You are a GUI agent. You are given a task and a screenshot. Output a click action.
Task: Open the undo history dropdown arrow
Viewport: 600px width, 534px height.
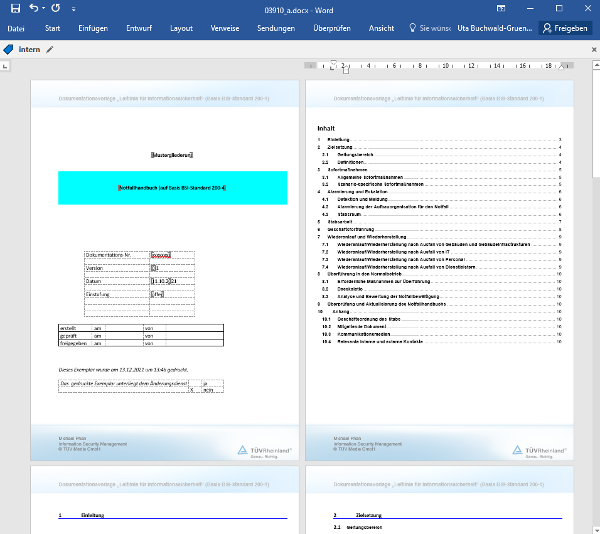pos(45,9)
